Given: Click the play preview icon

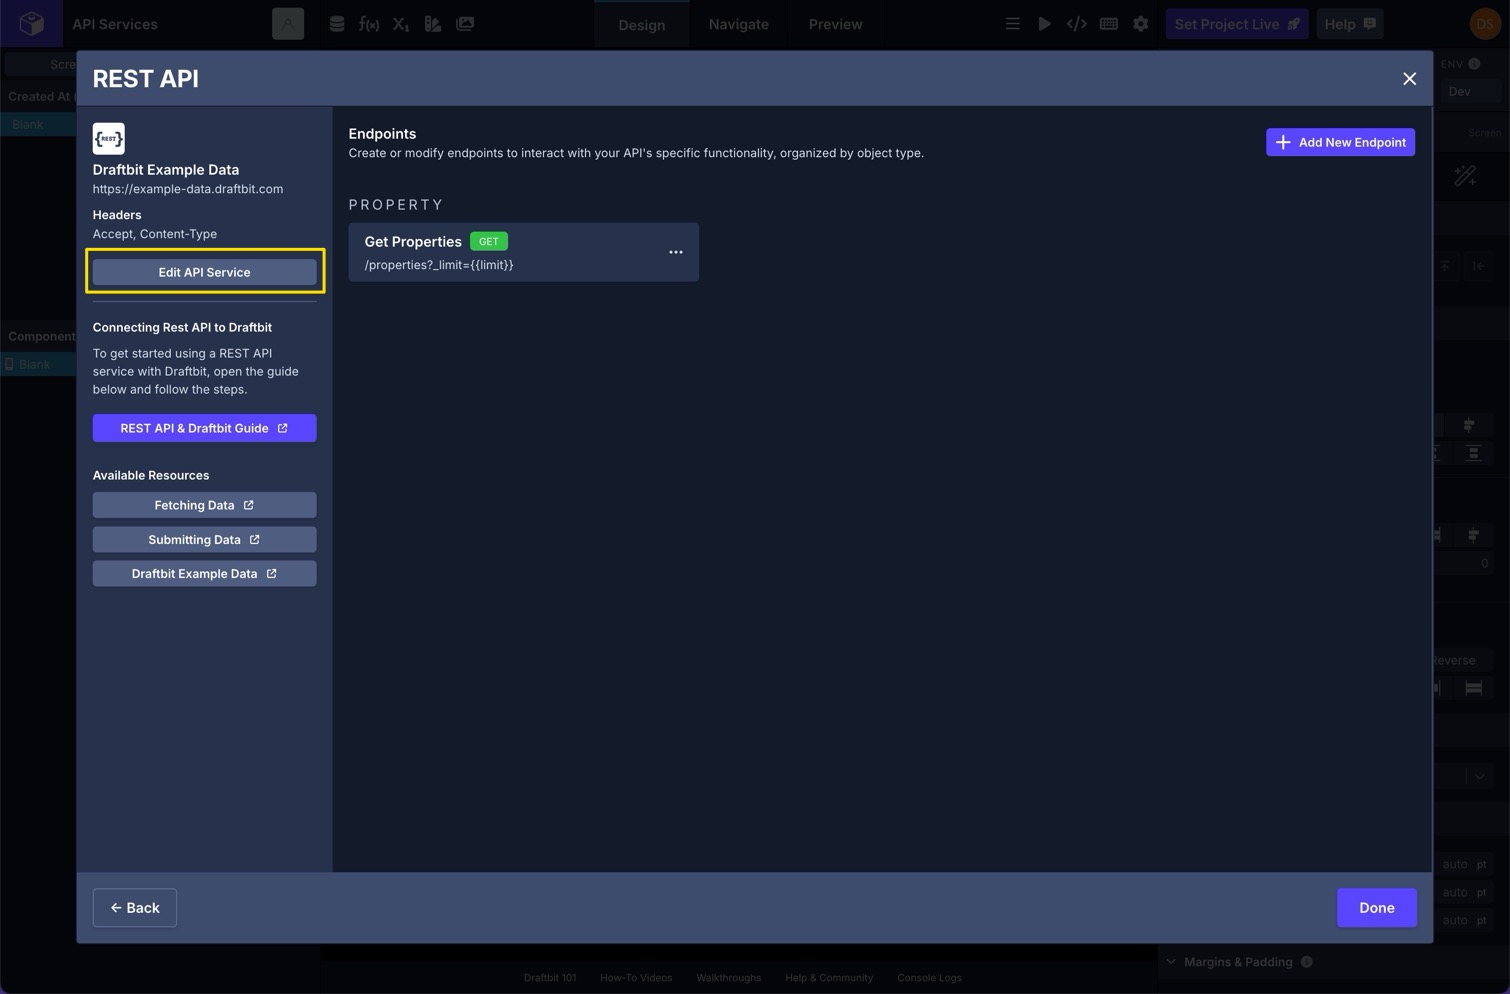Looking at the screenshot, I should [1045, 24].
